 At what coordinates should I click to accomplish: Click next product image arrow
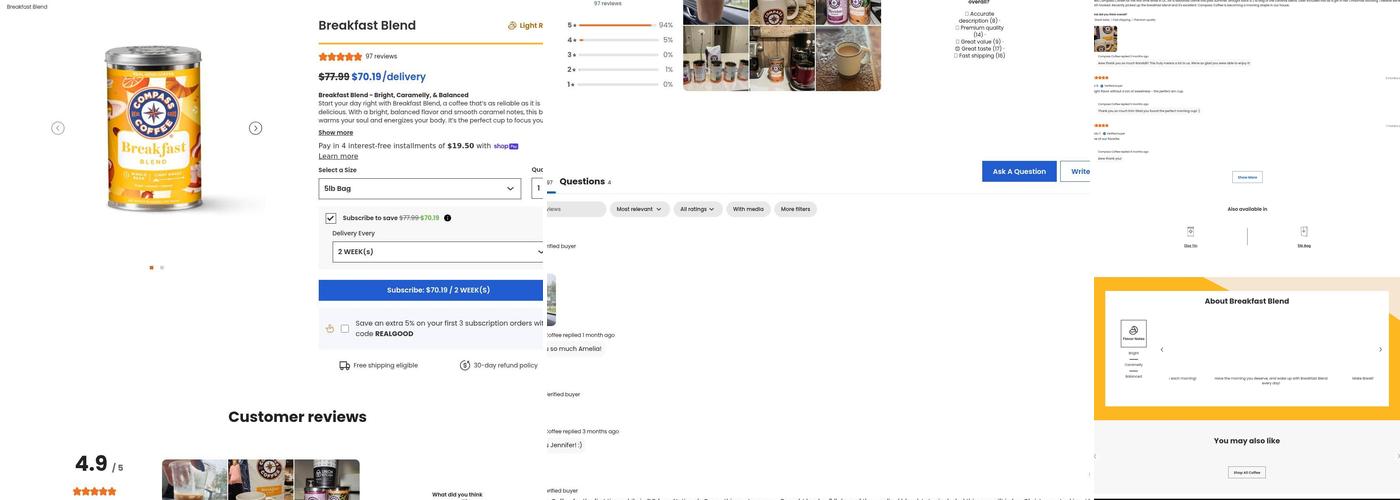click(255, 128)
